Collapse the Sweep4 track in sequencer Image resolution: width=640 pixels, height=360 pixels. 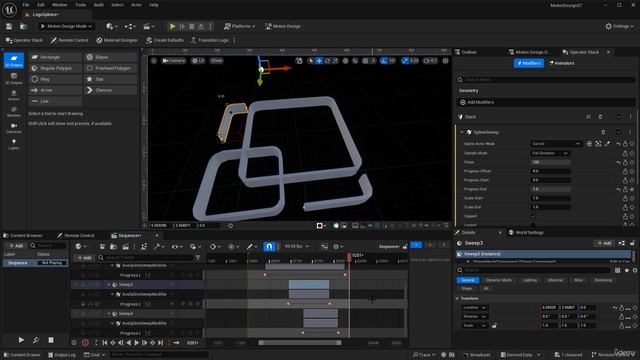click(x=109, y=314)
